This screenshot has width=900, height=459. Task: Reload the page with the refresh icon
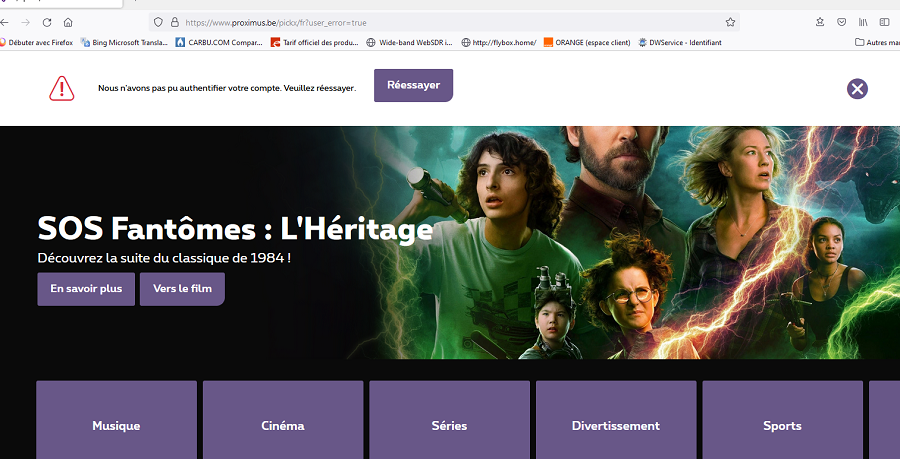(47, 22)
